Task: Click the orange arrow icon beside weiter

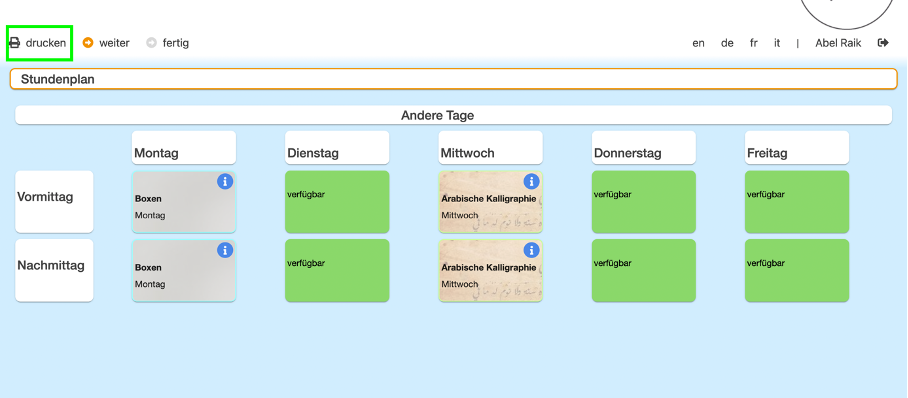Action: tap(88, 43)
